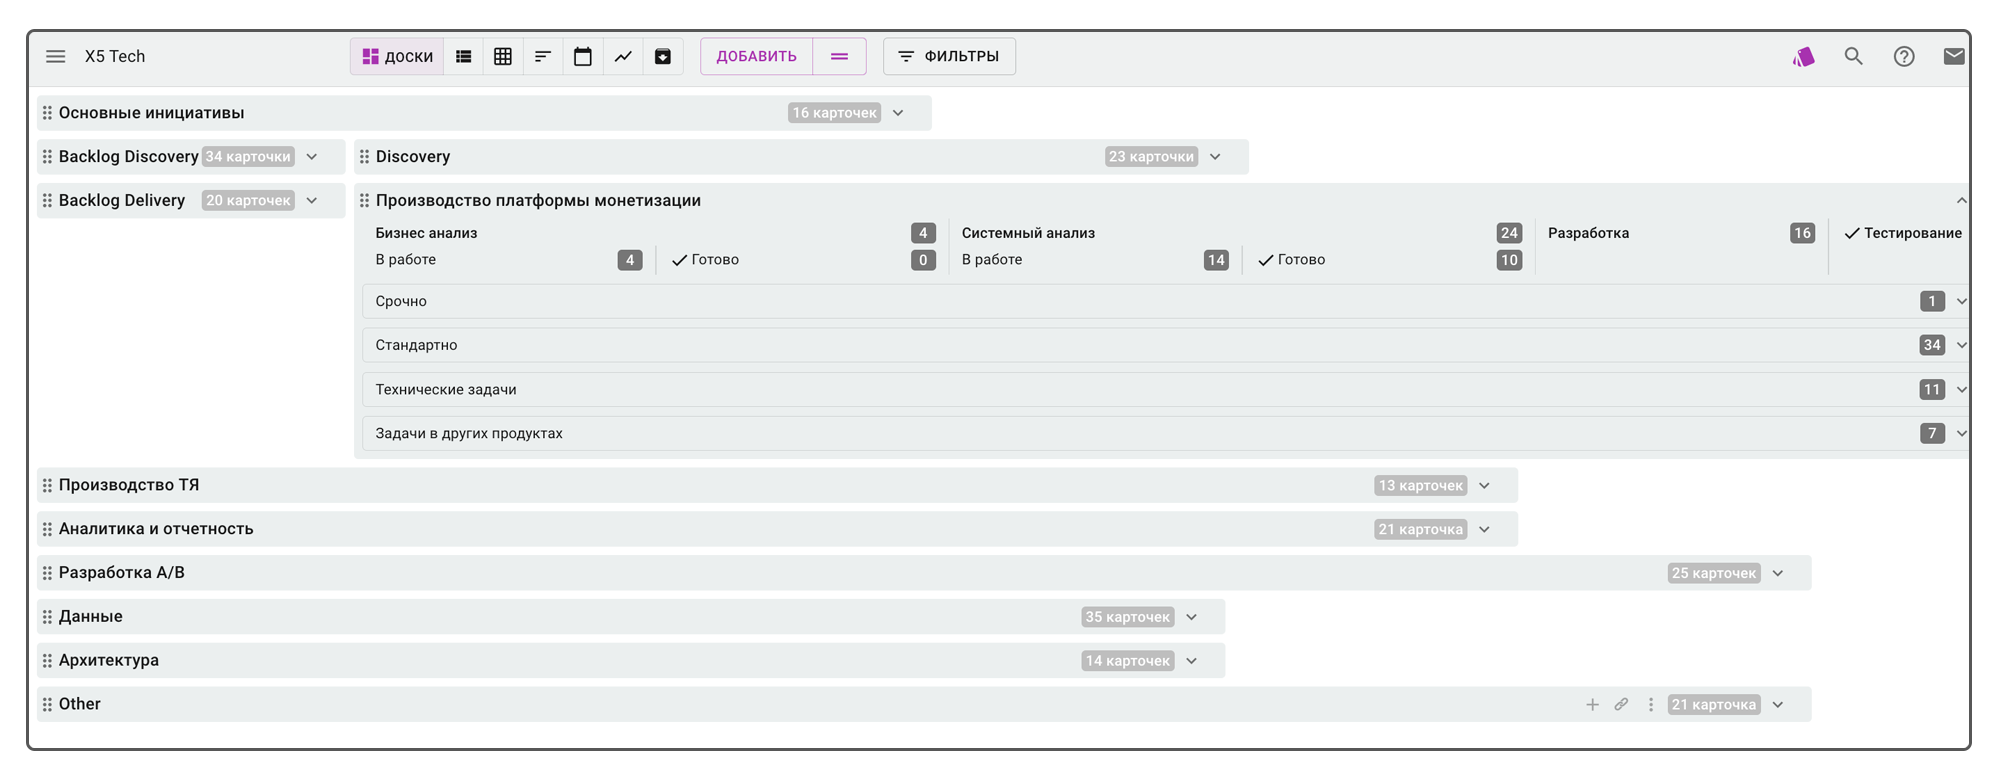This screenshot has width=2000, height=781.
Task: Click the 25 карточек badge
Action: coord(1714,574)
